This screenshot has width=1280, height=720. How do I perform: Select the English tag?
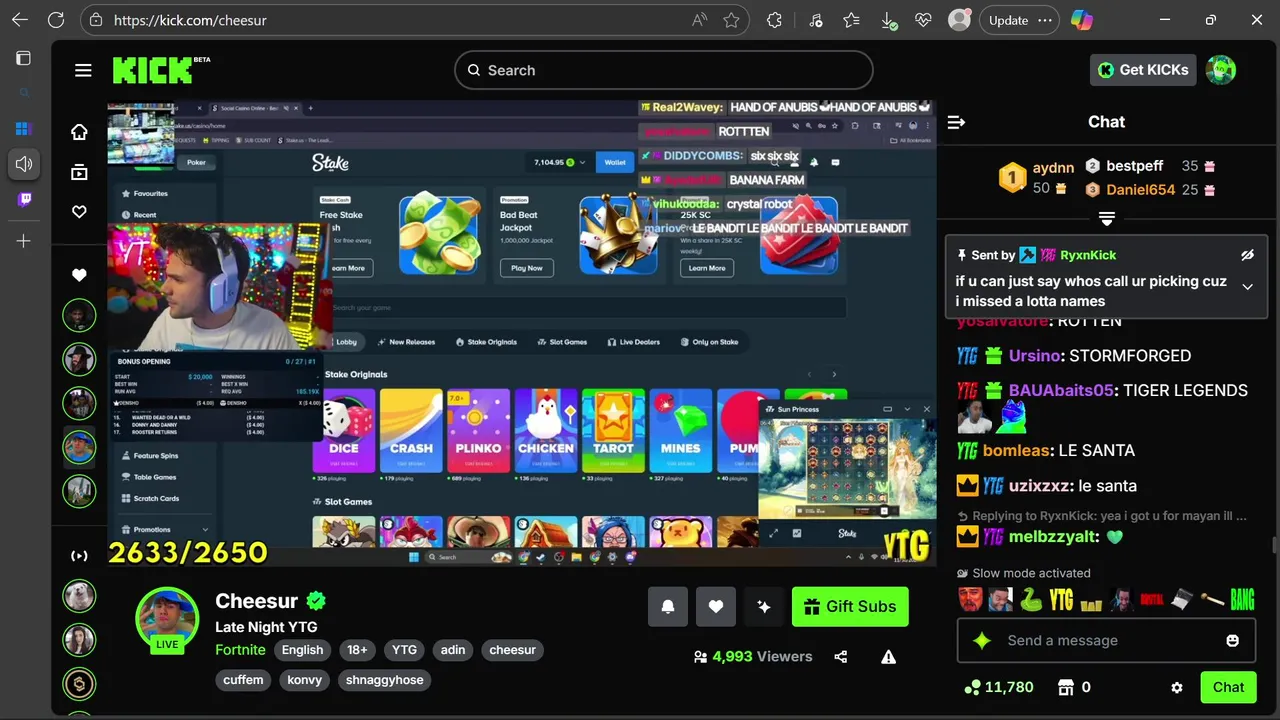(302, 650)
